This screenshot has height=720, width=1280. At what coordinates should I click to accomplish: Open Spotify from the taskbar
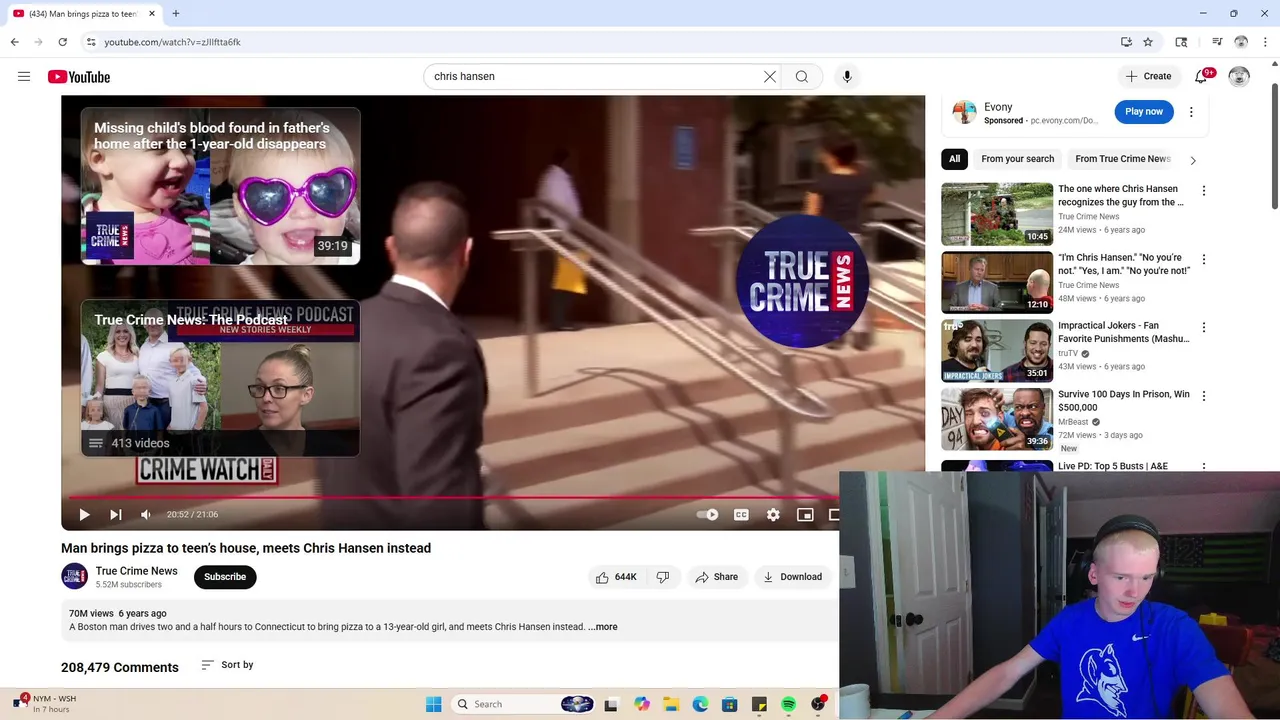(788, 704)
